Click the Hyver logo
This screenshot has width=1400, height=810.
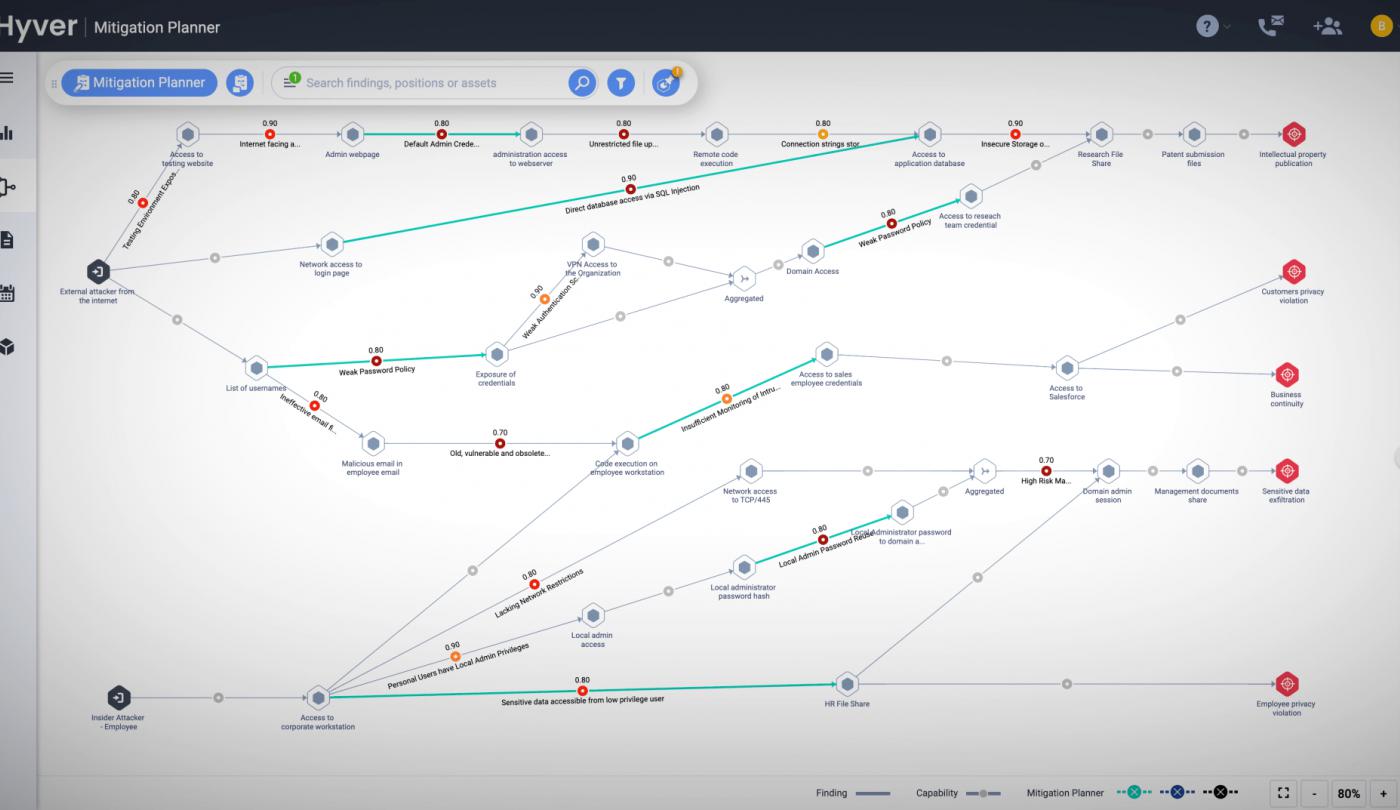pos(38,27)
